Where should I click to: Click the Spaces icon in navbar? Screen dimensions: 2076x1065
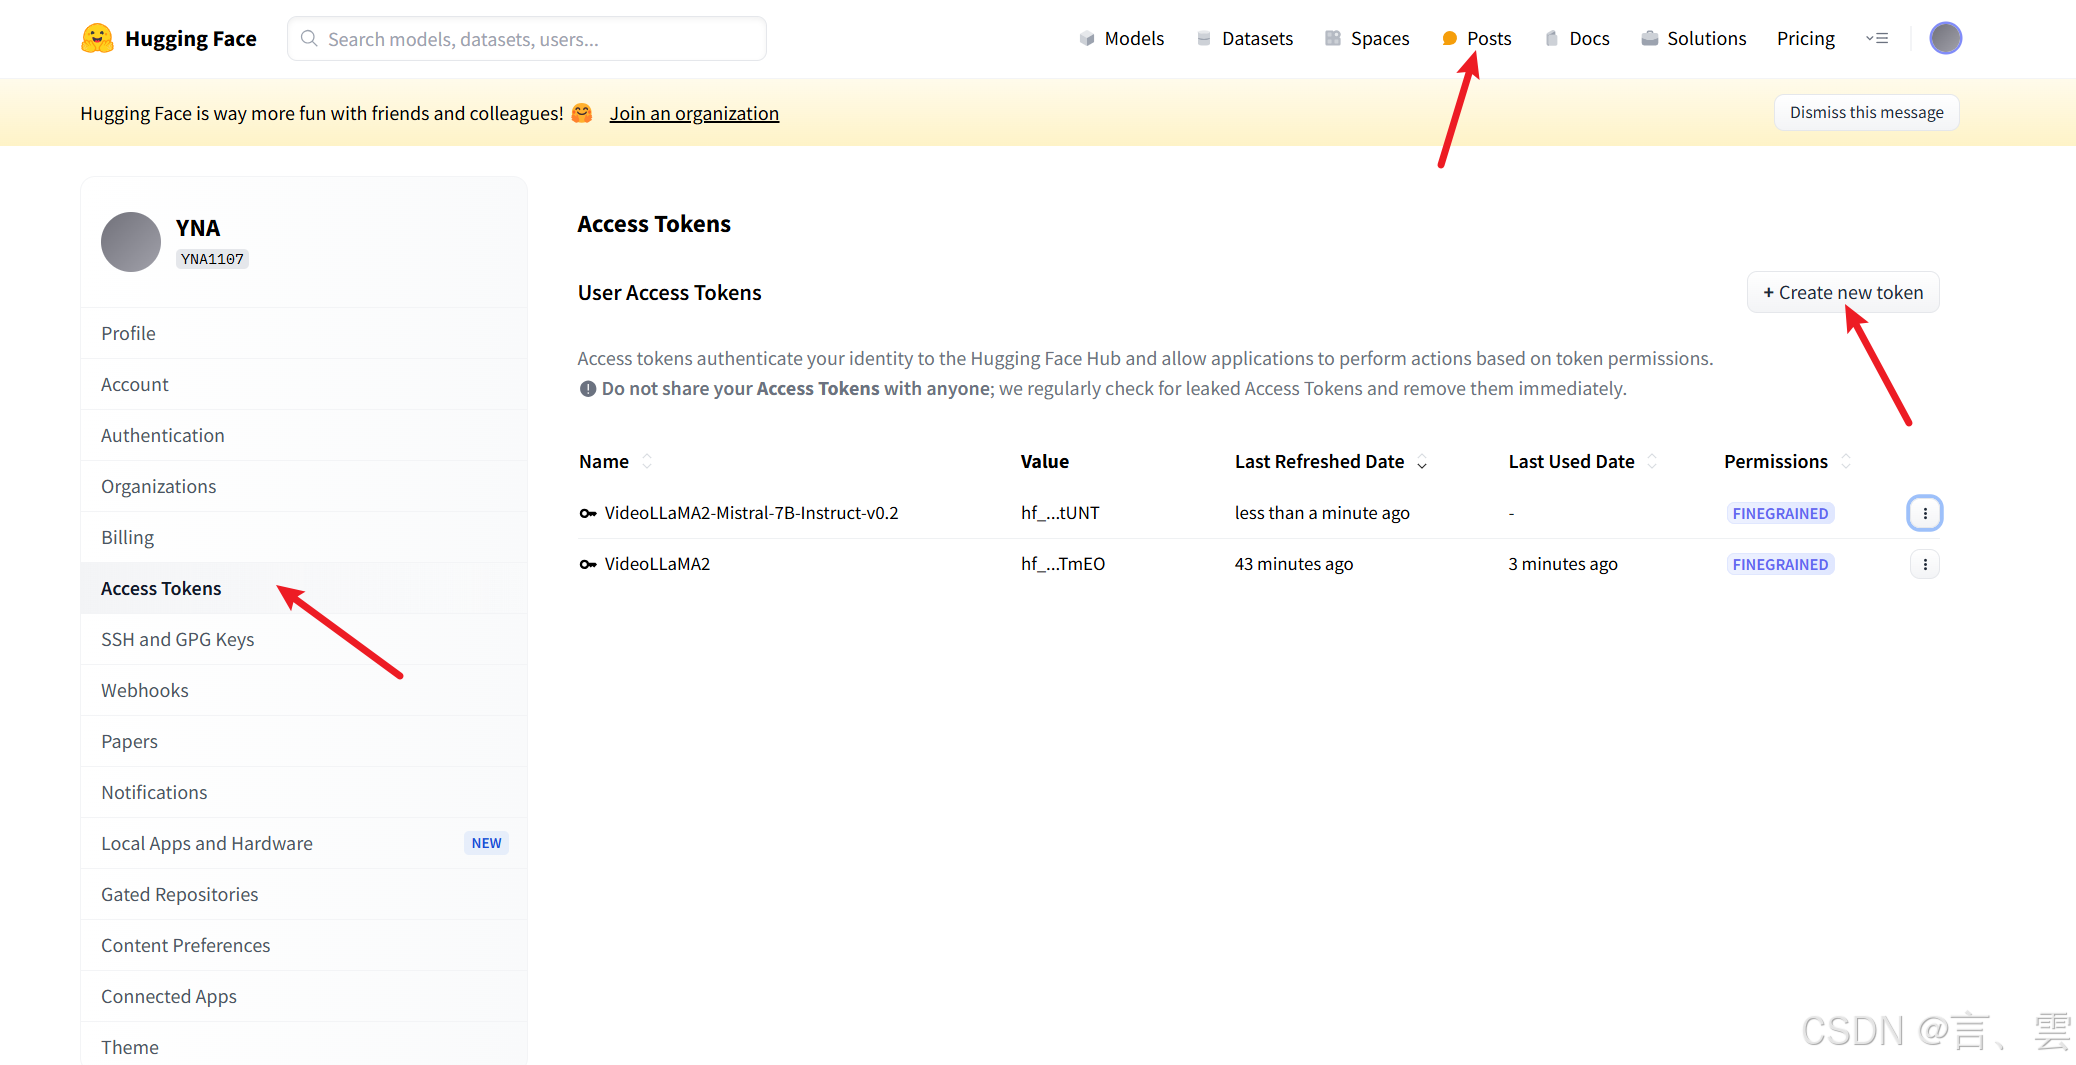[1333, 38]
